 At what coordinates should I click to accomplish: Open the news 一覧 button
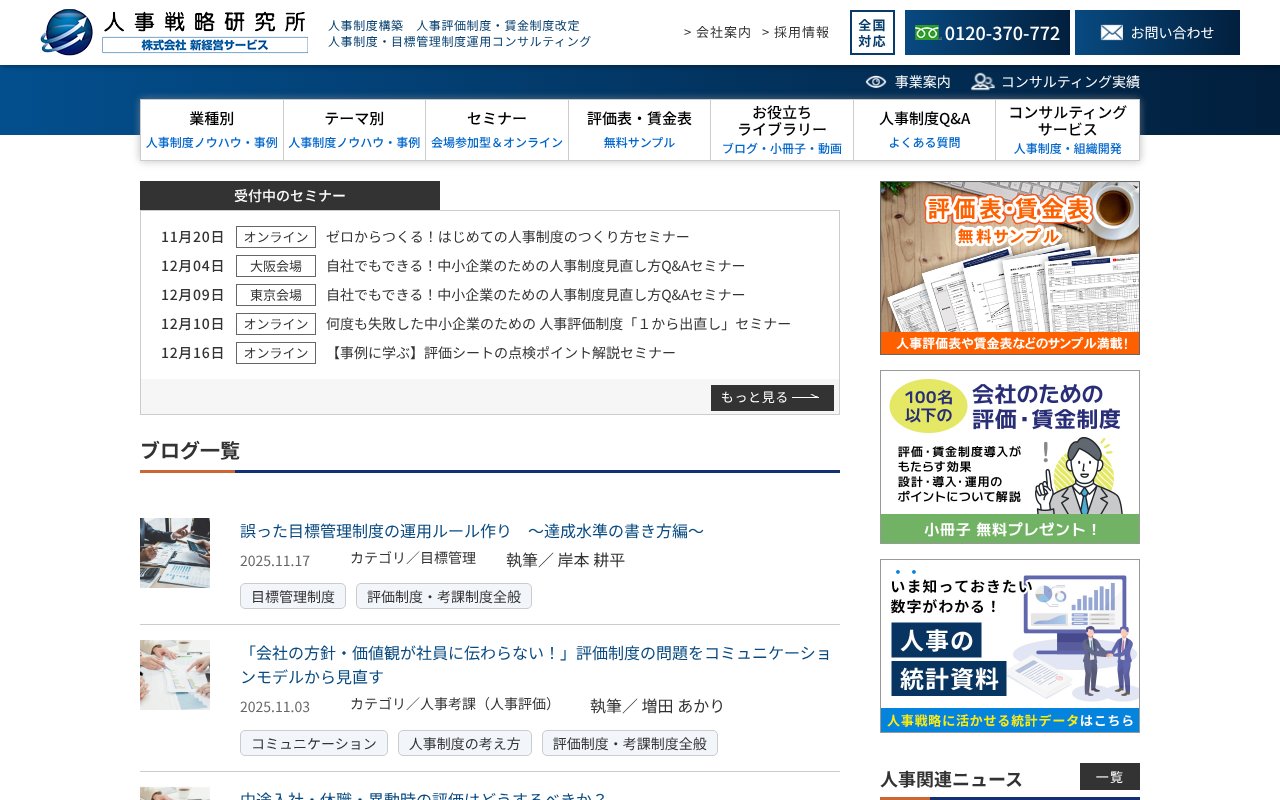coord(1110,776)
